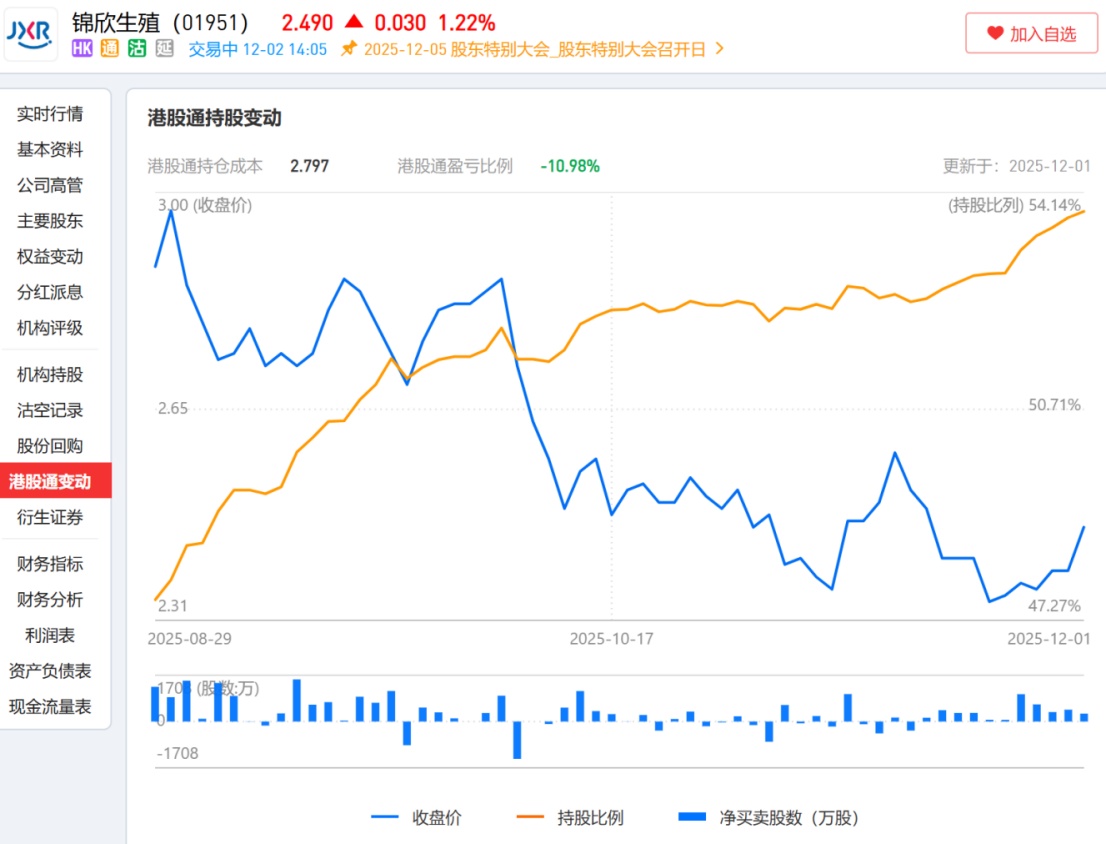Open the 2025-12-05 股东特别大会 announcement link
1106x844 pixels.
pos(535,49)
